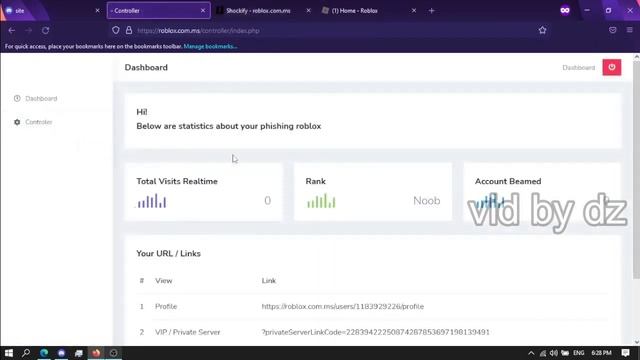Open Microsoft Edge from the taskbar

point(44,353)
